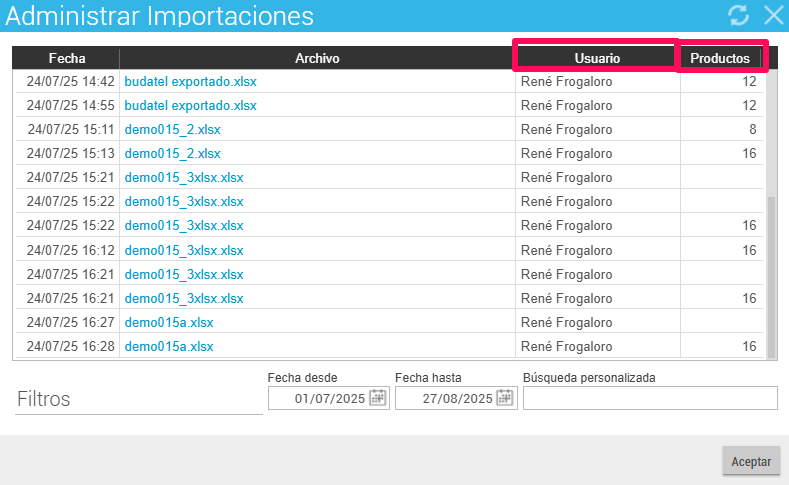Open demo015_2.xlsx imported at 15:13

tap(173, 153)
